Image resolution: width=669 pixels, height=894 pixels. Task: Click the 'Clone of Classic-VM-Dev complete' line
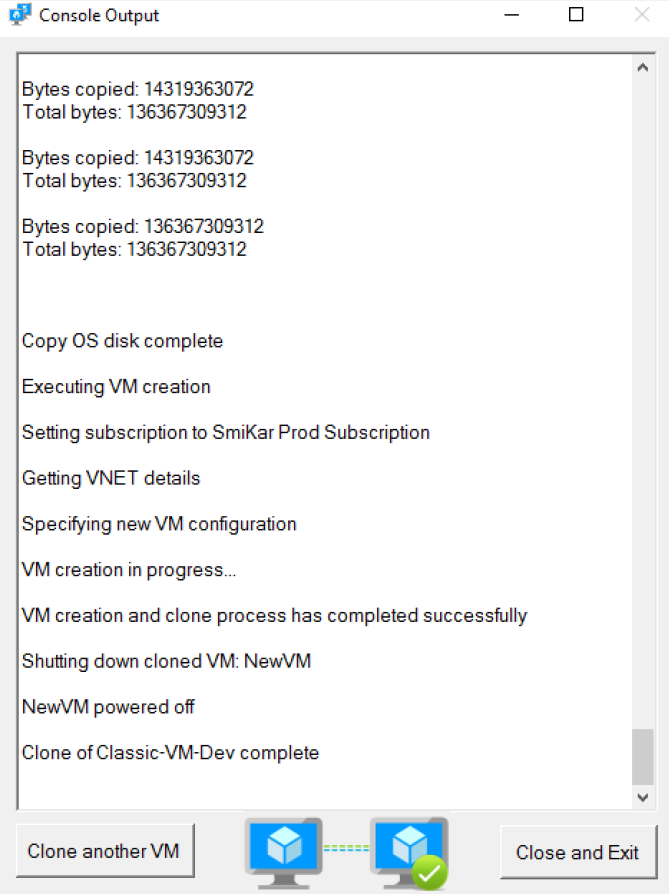pyautogui.click(x=170, y=753)
